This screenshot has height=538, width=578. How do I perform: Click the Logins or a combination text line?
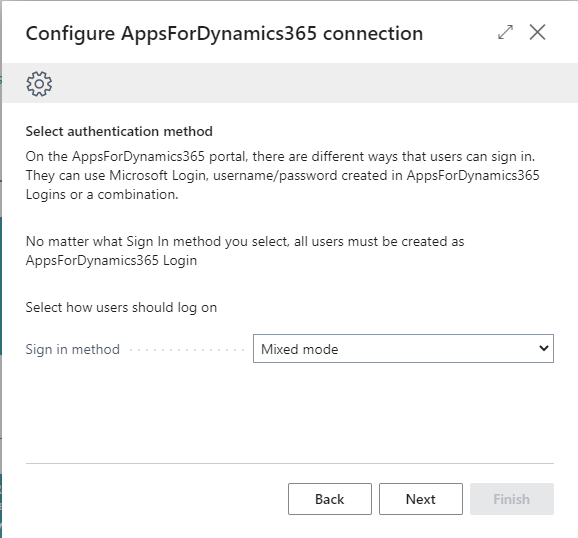[102, 194]
